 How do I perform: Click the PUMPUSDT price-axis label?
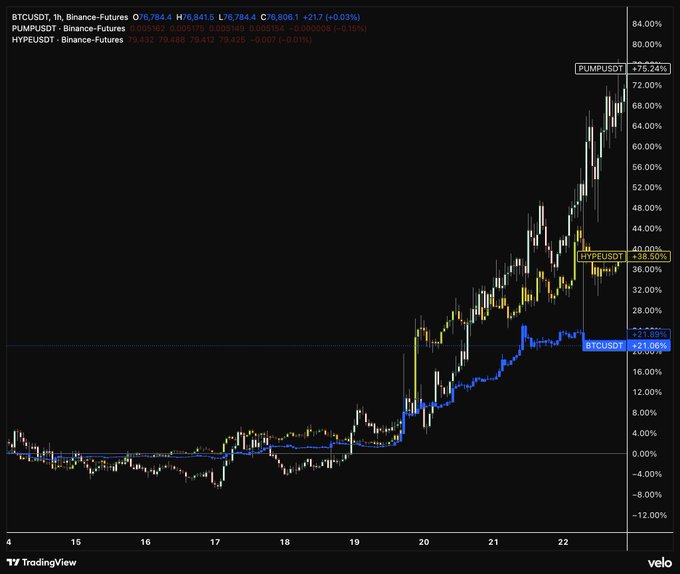pos(601,68)
